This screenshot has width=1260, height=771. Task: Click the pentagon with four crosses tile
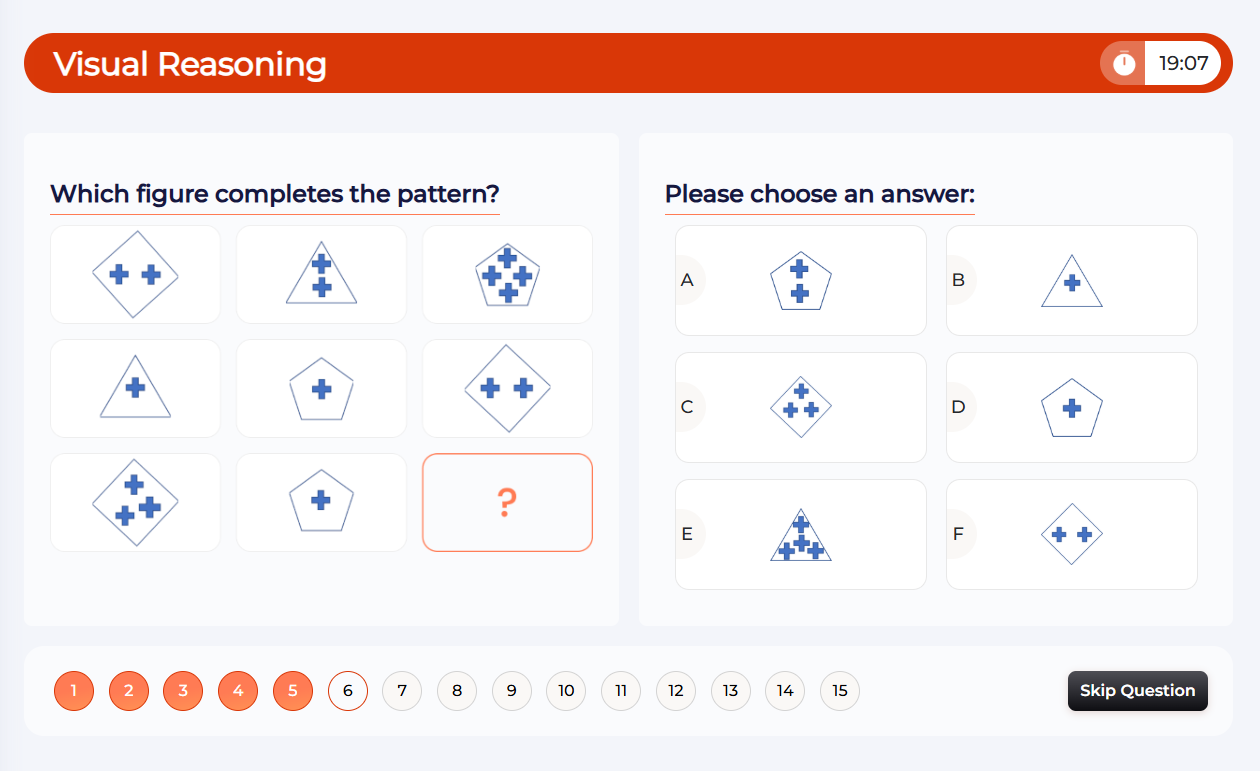(x=507, y=274)
